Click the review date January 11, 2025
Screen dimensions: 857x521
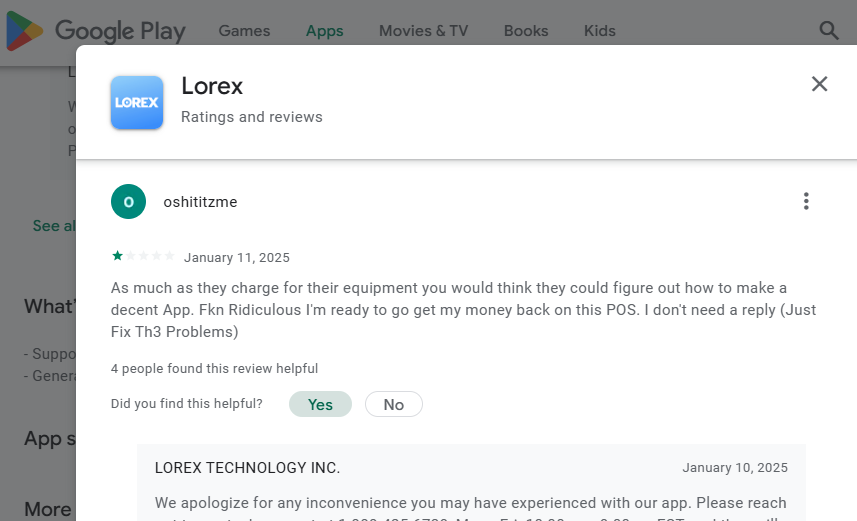pyautogui.click(x=237, y=257)
